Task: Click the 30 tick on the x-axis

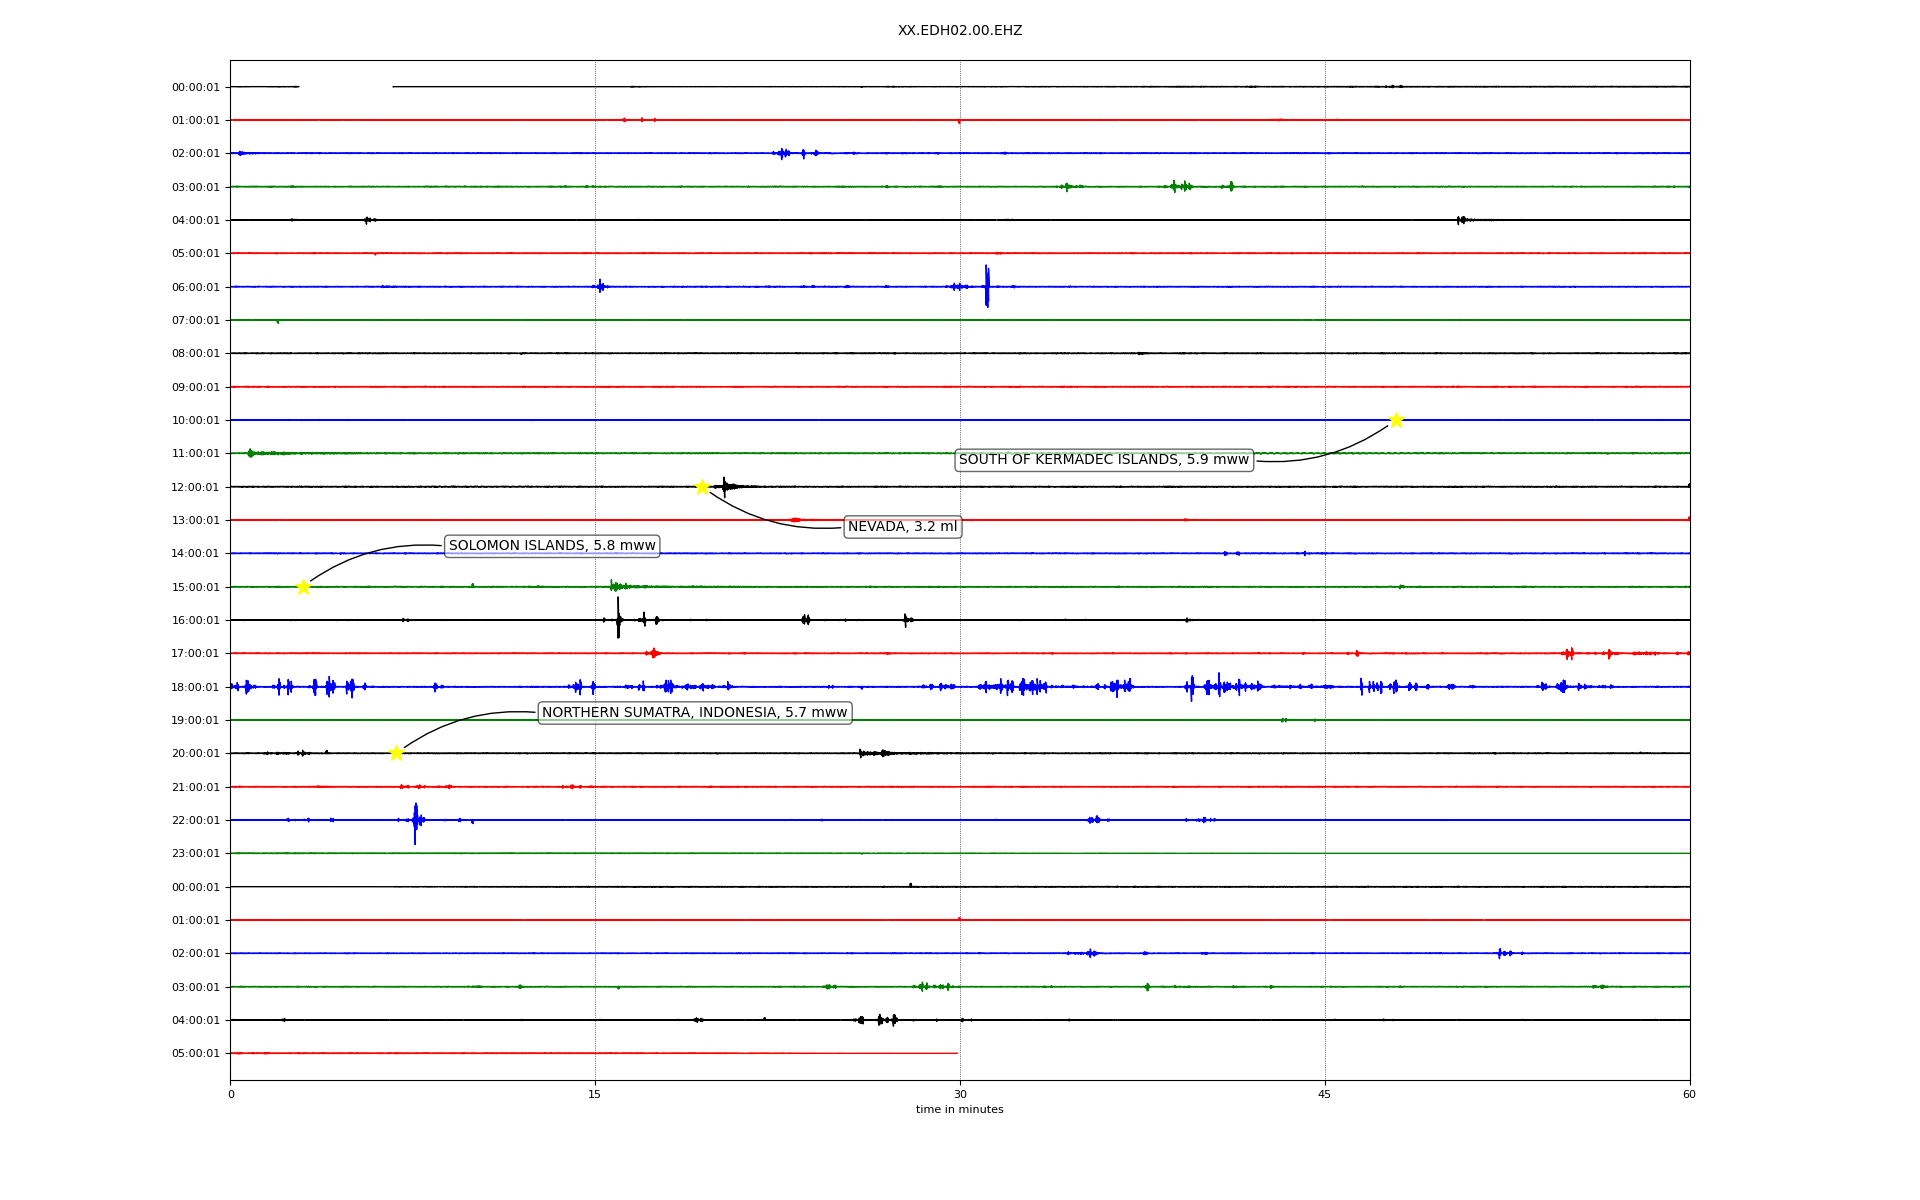Action: (x=959, y=1094)
